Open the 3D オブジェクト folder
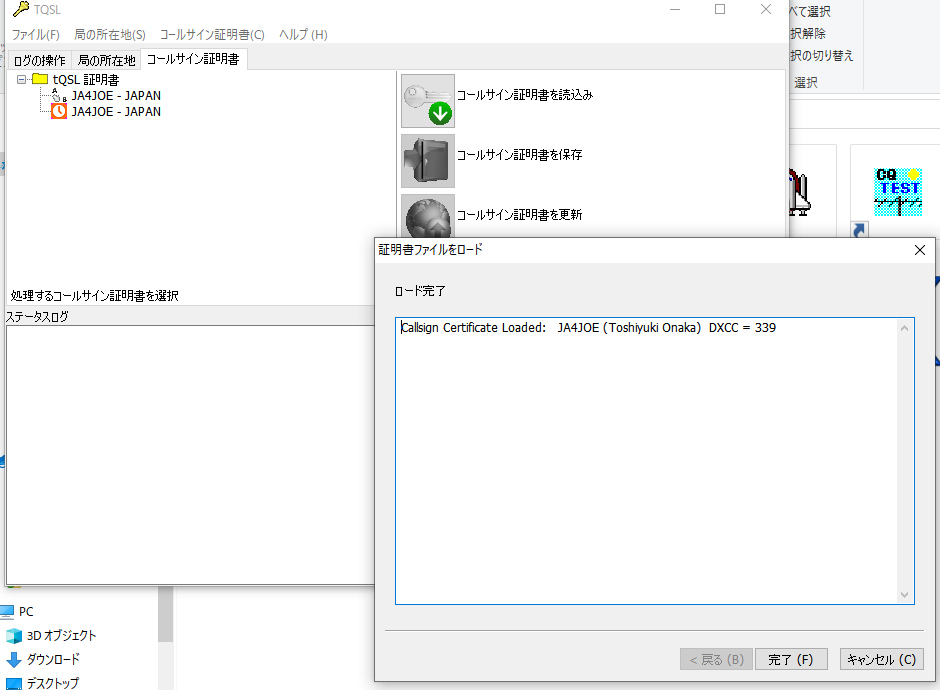The width and height of the screenshot is (940, 690). (51, 635)
